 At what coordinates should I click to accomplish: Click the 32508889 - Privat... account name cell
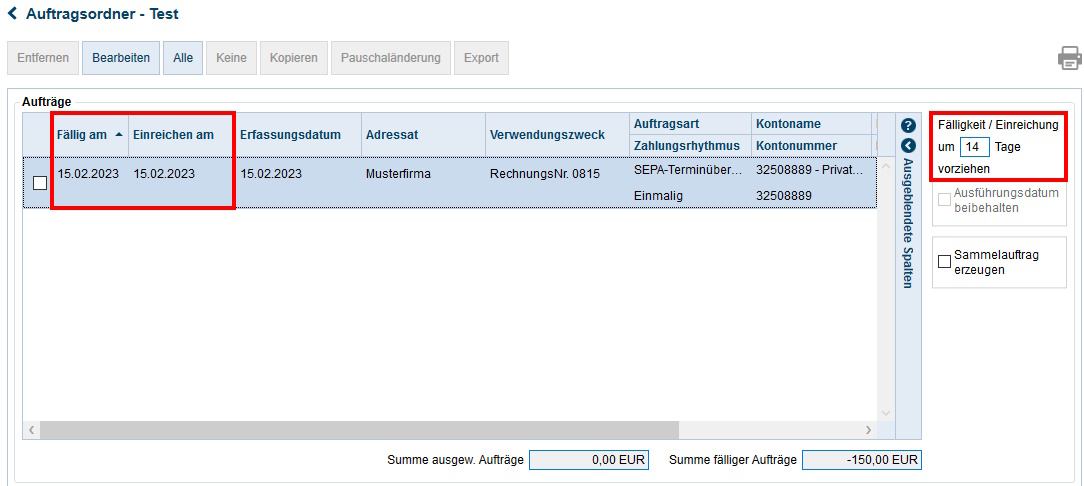(810, 170)
